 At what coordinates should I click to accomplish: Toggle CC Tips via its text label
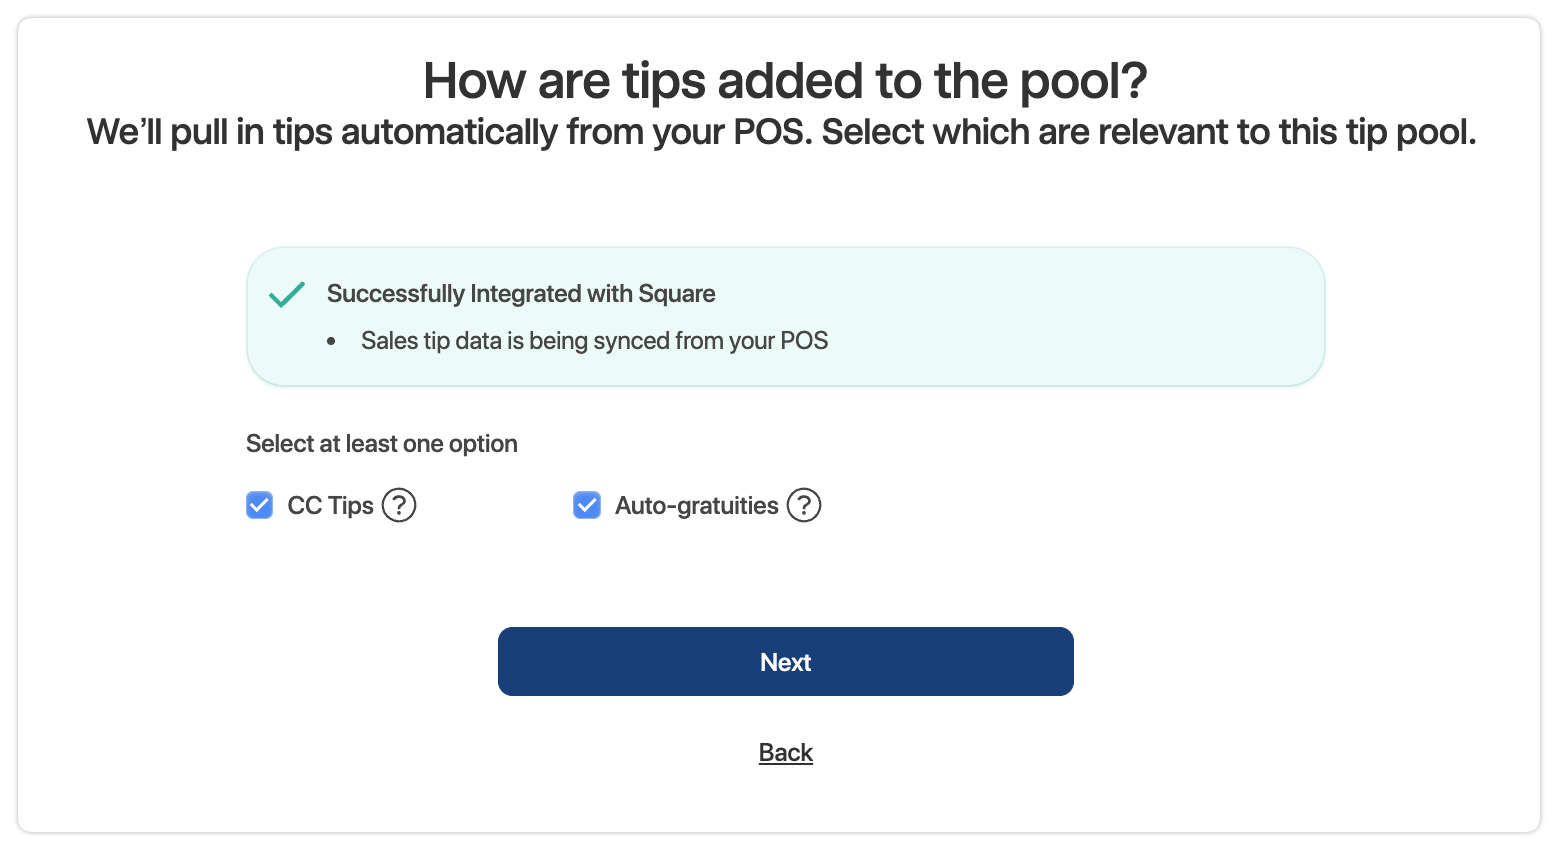point(330,506)
